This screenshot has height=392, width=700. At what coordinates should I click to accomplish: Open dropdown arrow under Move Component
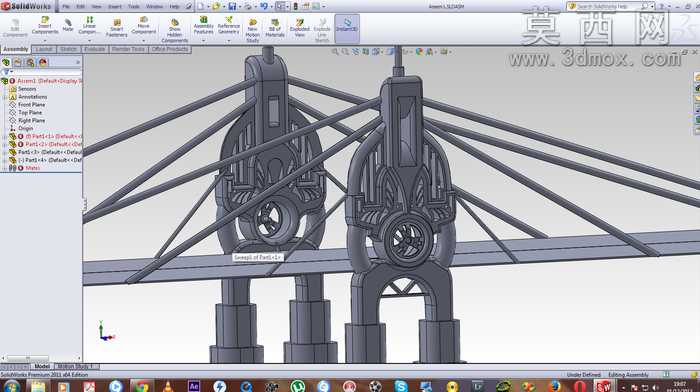(144, 40)
